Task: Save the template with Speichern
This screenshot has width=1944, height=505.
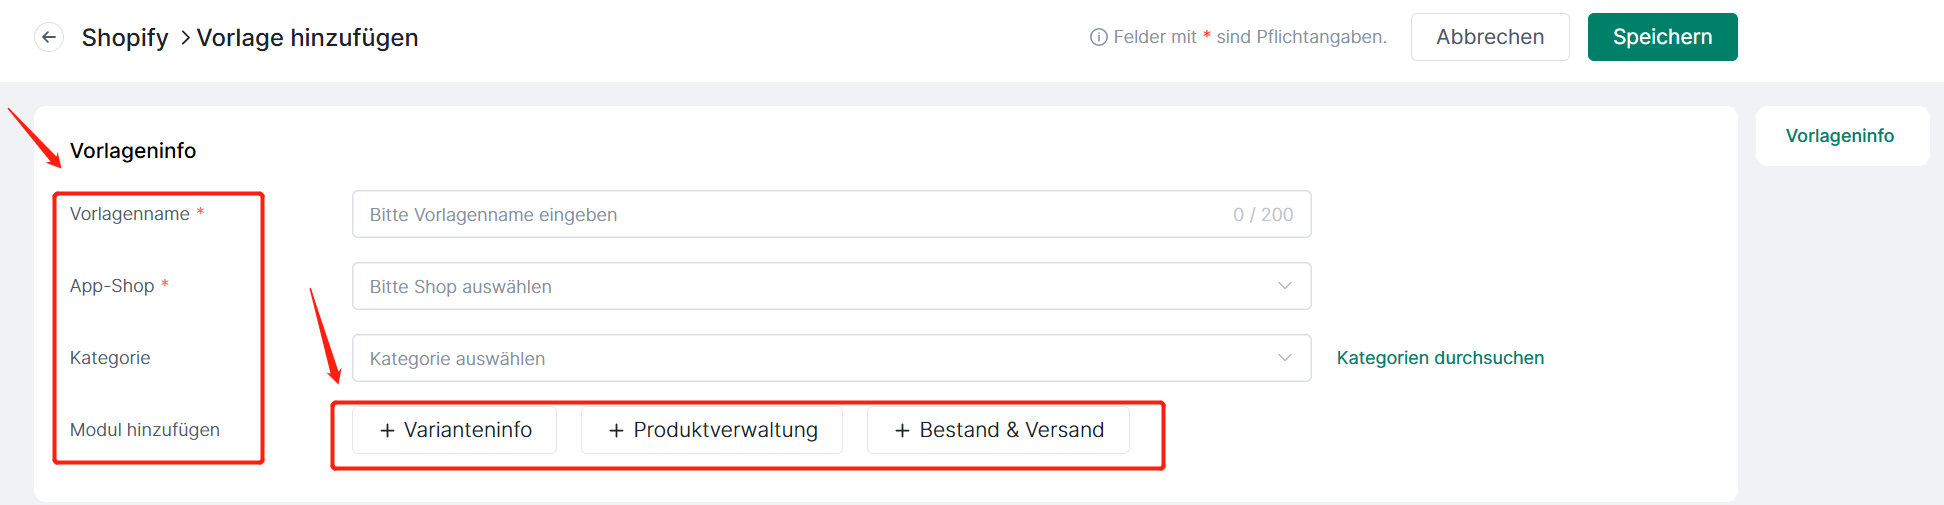Action: coord(1662,37)
